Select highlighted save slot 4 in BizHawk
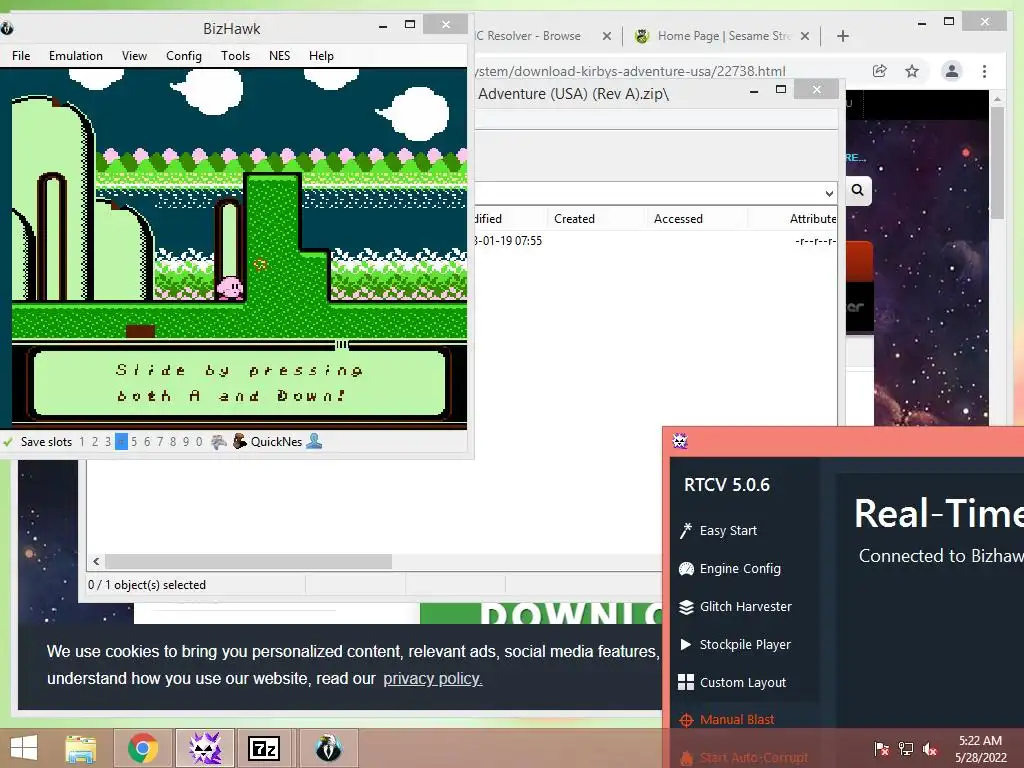The height and width of the screenshot is (768, 1024). coord(121,441)
